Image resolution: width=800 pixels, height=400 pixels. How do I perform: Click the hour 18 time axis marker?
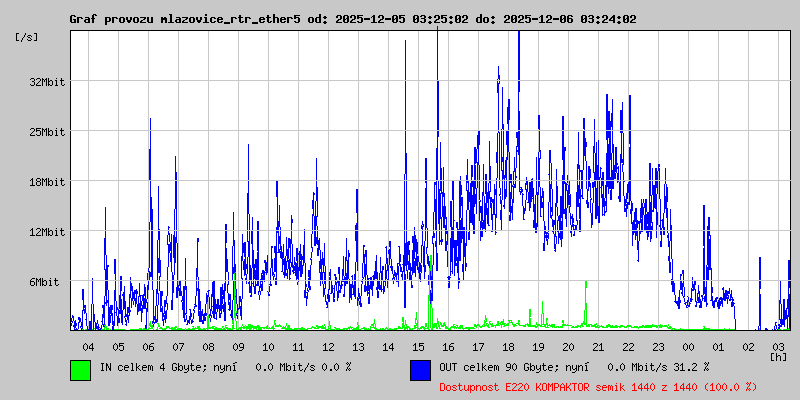tap(508, 347)
